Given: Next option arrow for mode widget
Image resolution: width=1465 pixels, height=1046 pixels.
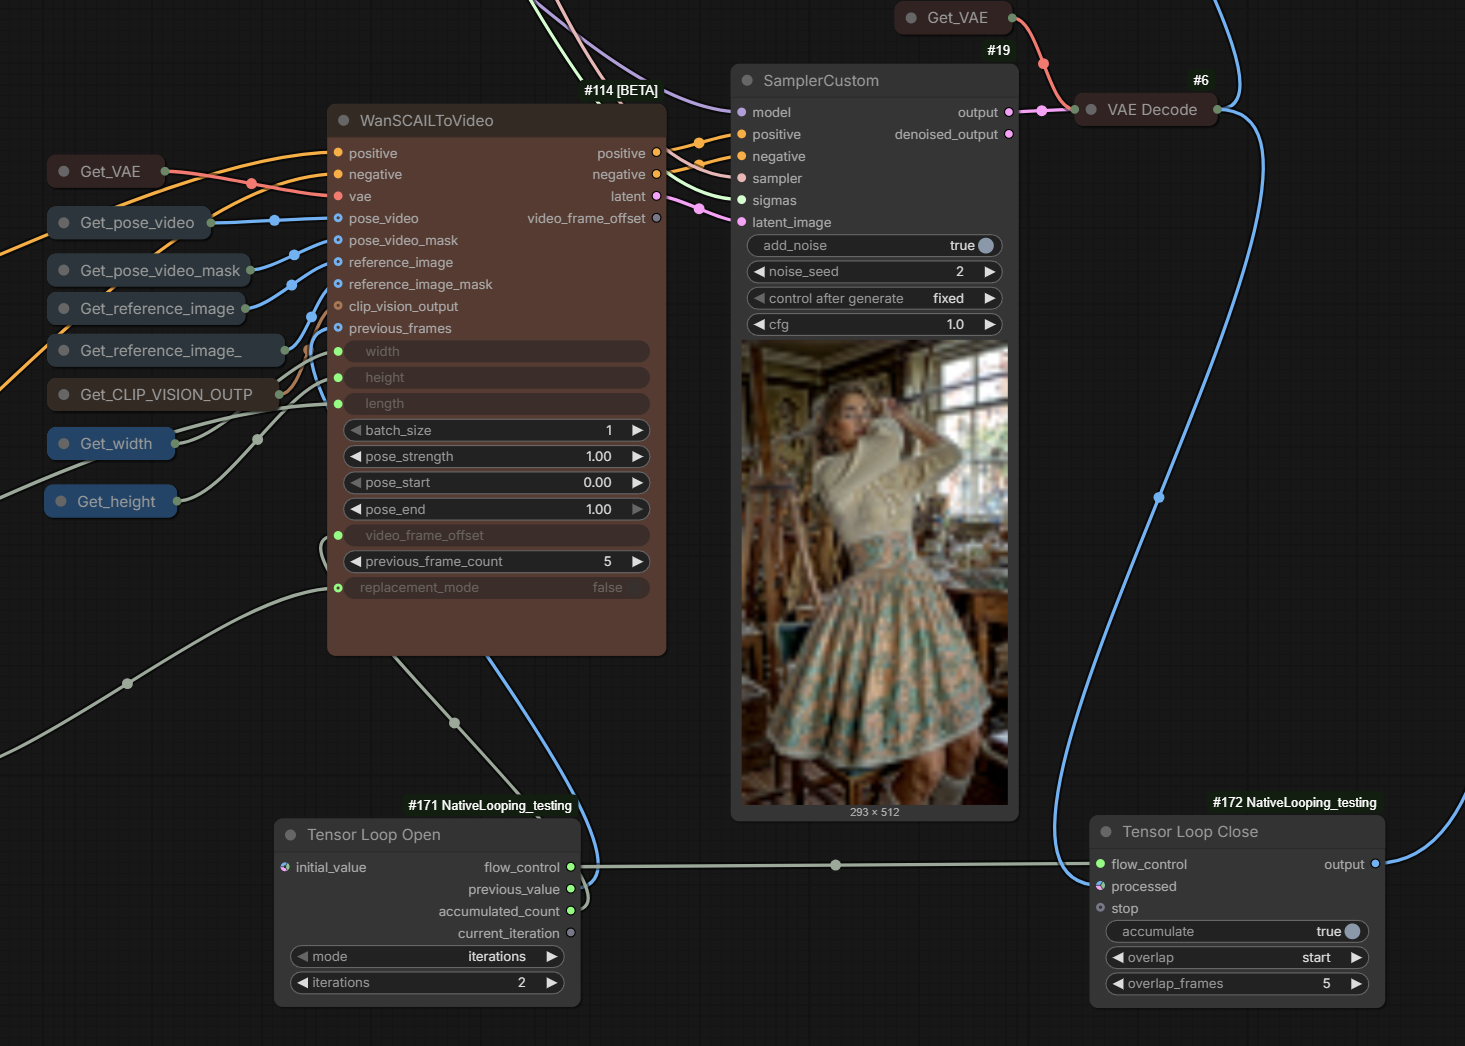Looking at the screenshot, I should coord(551,956).
